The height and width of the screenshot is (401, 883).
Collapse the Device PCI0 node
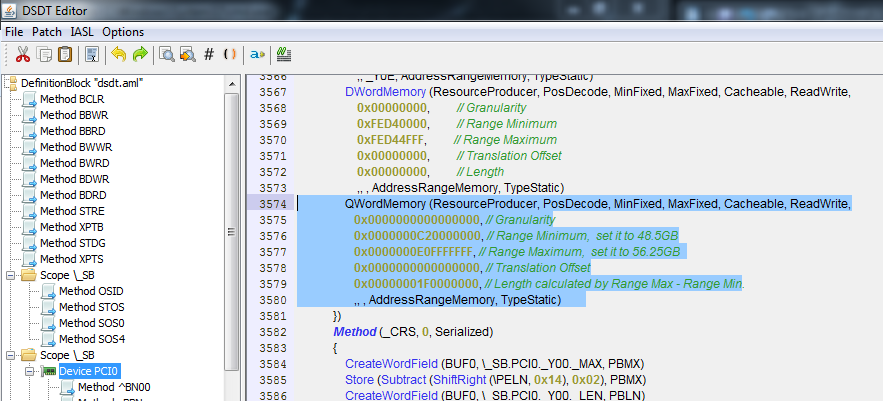pos(29,371)
